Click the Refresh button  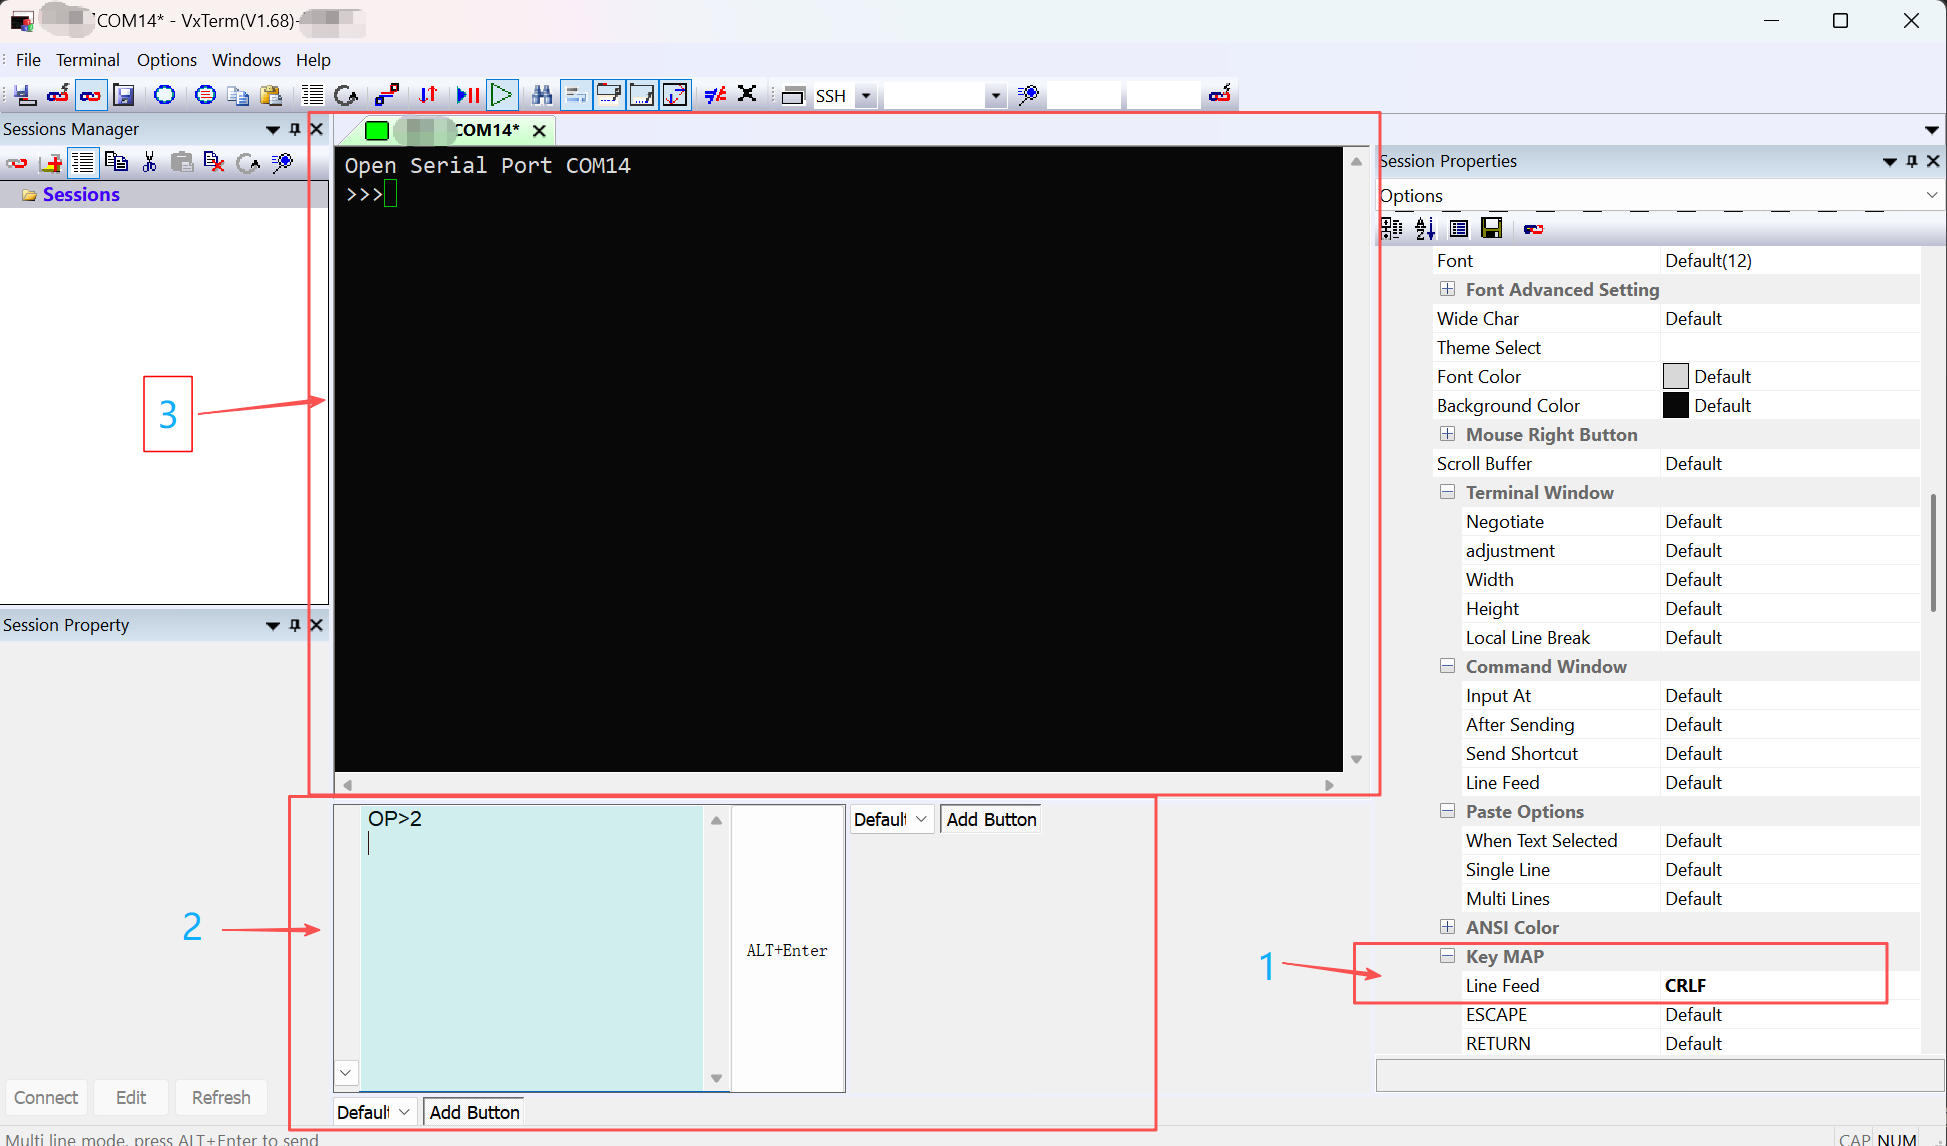pos(221,1097)
